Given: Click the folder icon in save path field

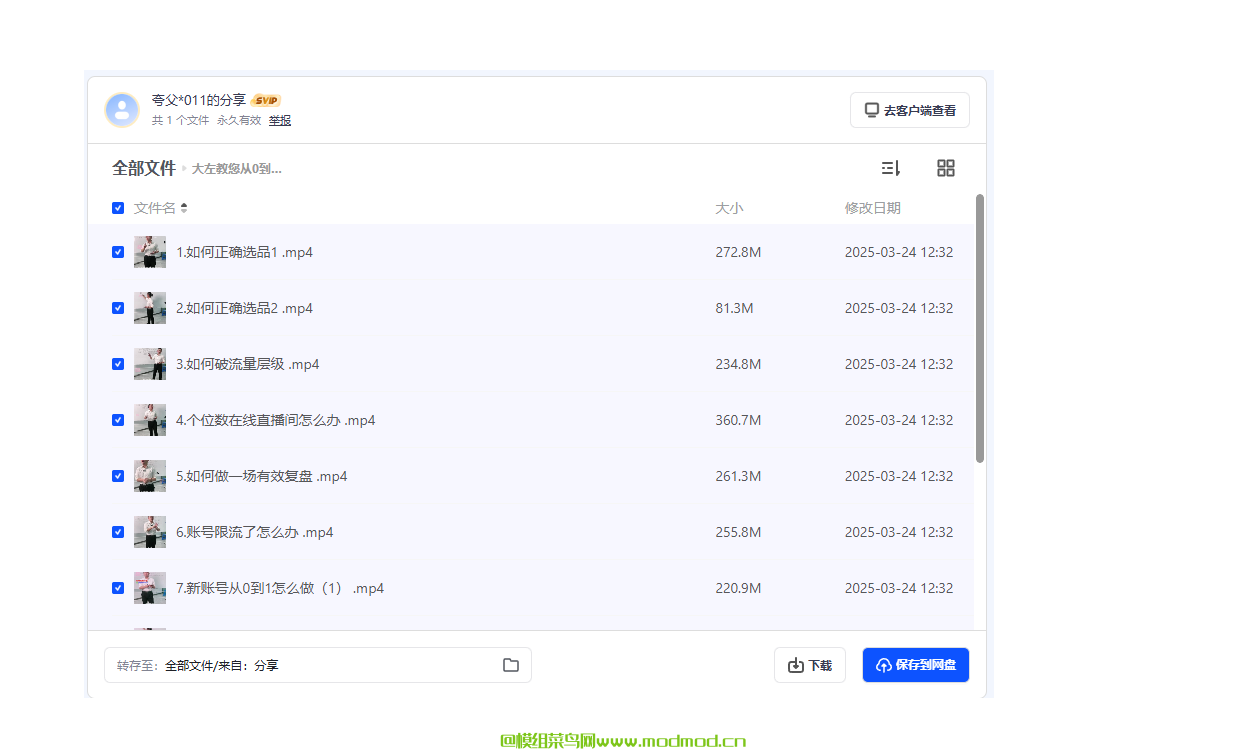Looking at the screenshot, I should (511, 665).
